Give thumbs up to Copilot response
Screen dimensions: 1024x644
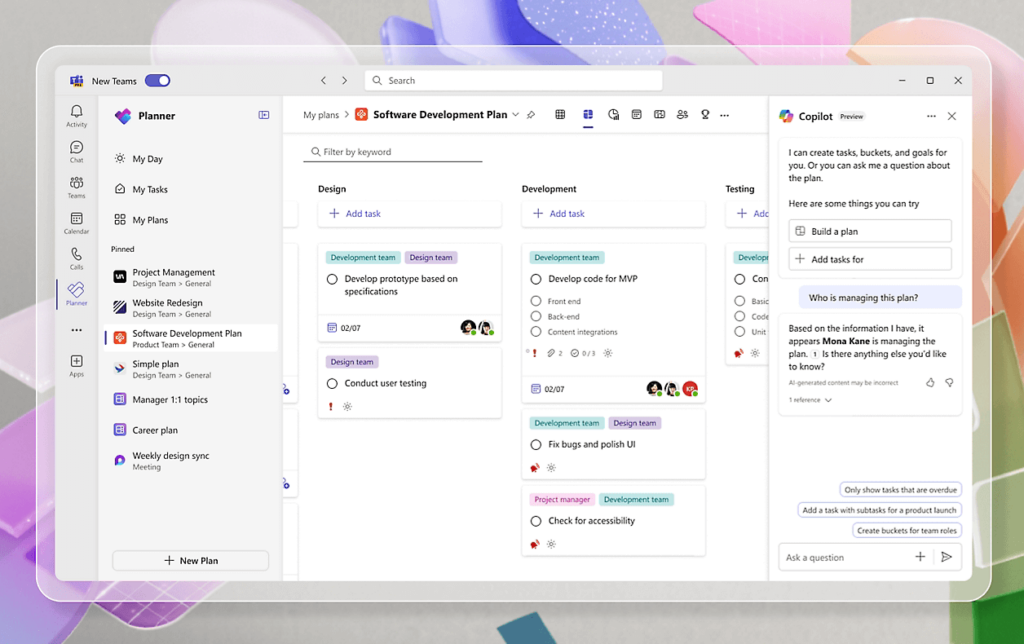(x=930, y=382)
